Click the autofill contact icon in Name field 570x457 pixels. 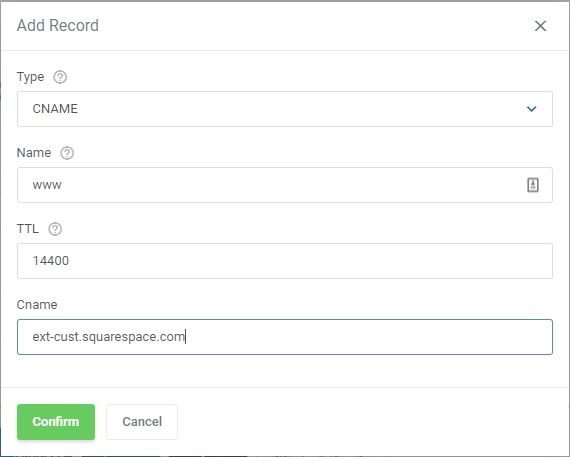pyautogui.click(x=533, y=185)
